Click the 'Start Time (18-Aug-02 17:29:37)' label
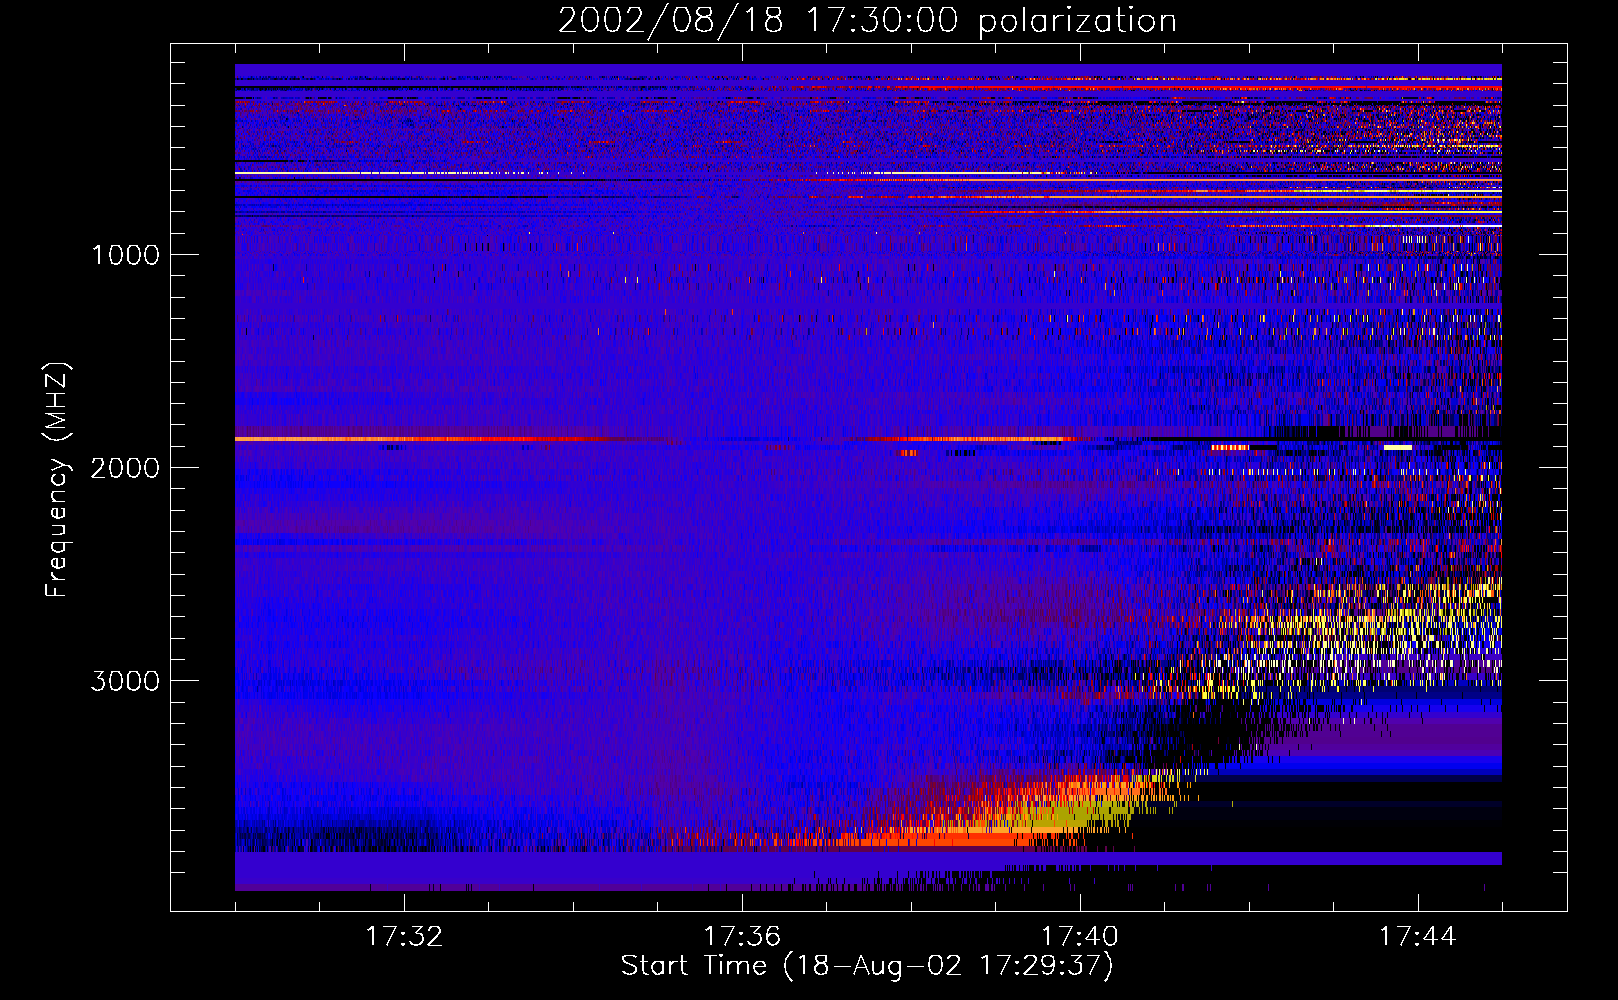Screen dimensions: 1618x1000 tap(867, 966)
